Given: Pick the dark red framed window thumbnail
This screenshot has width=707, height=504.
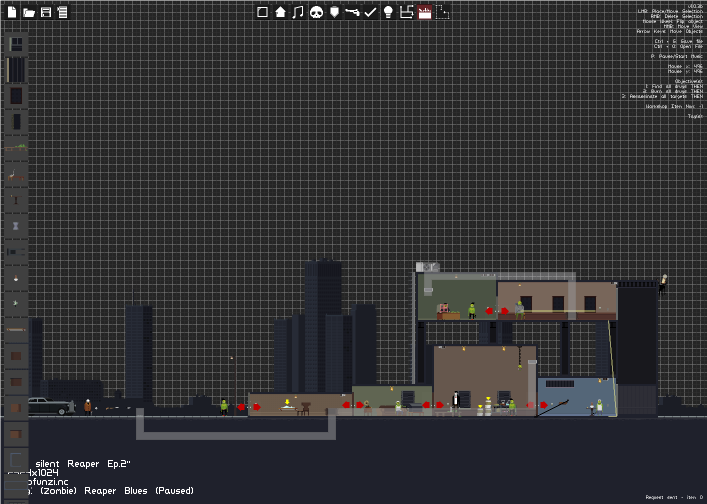Looking at the screenshot, I should click(16, 96).
